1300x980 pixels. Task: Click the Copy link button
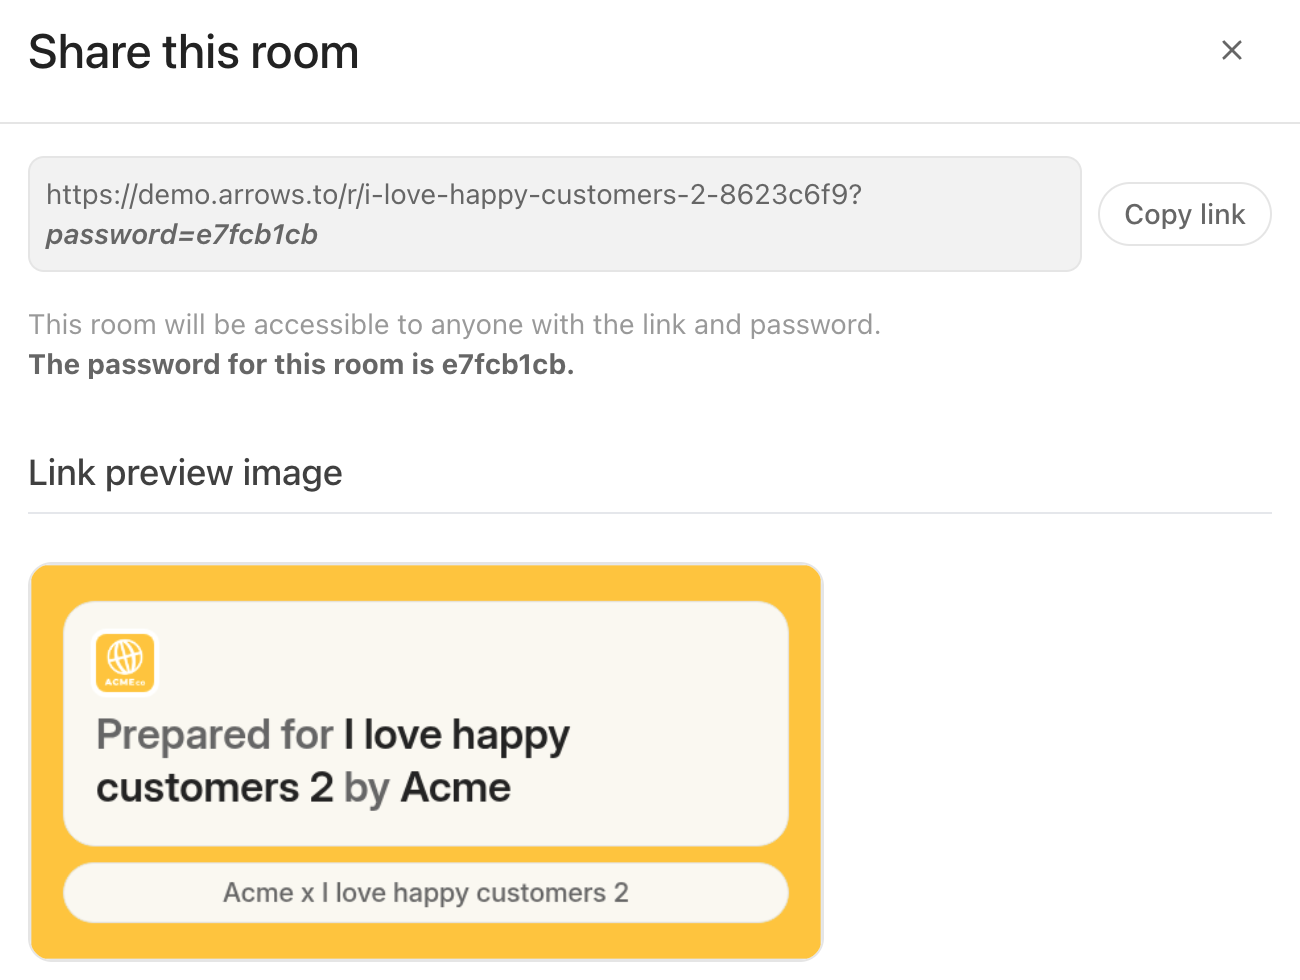click(1184, 214)
